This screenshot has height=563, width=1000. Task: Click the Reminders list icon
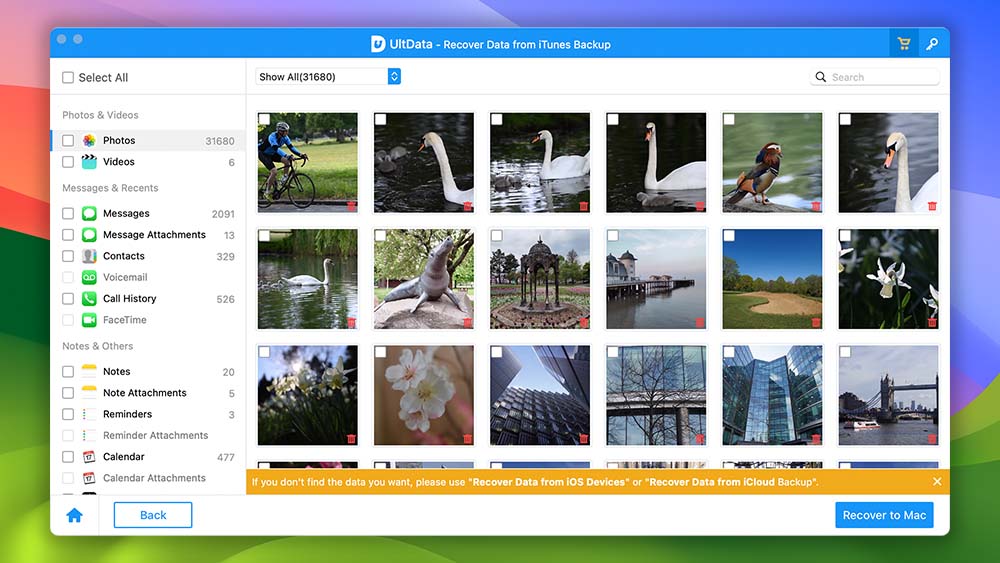[x=89, y=414]
